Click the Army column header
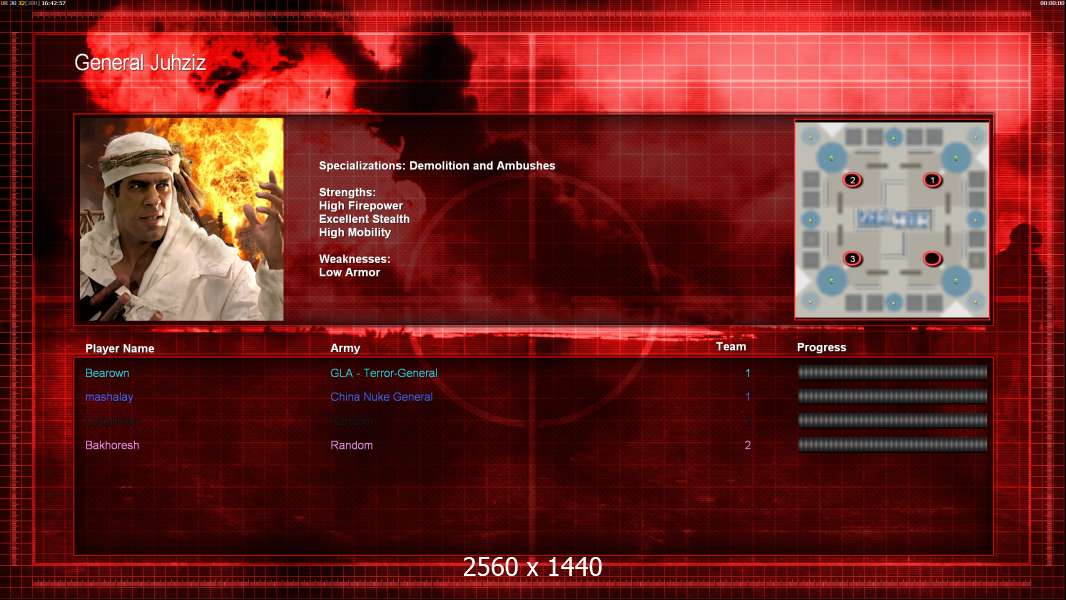Viewport: 1066px width, 600px height. pos(345,348)
